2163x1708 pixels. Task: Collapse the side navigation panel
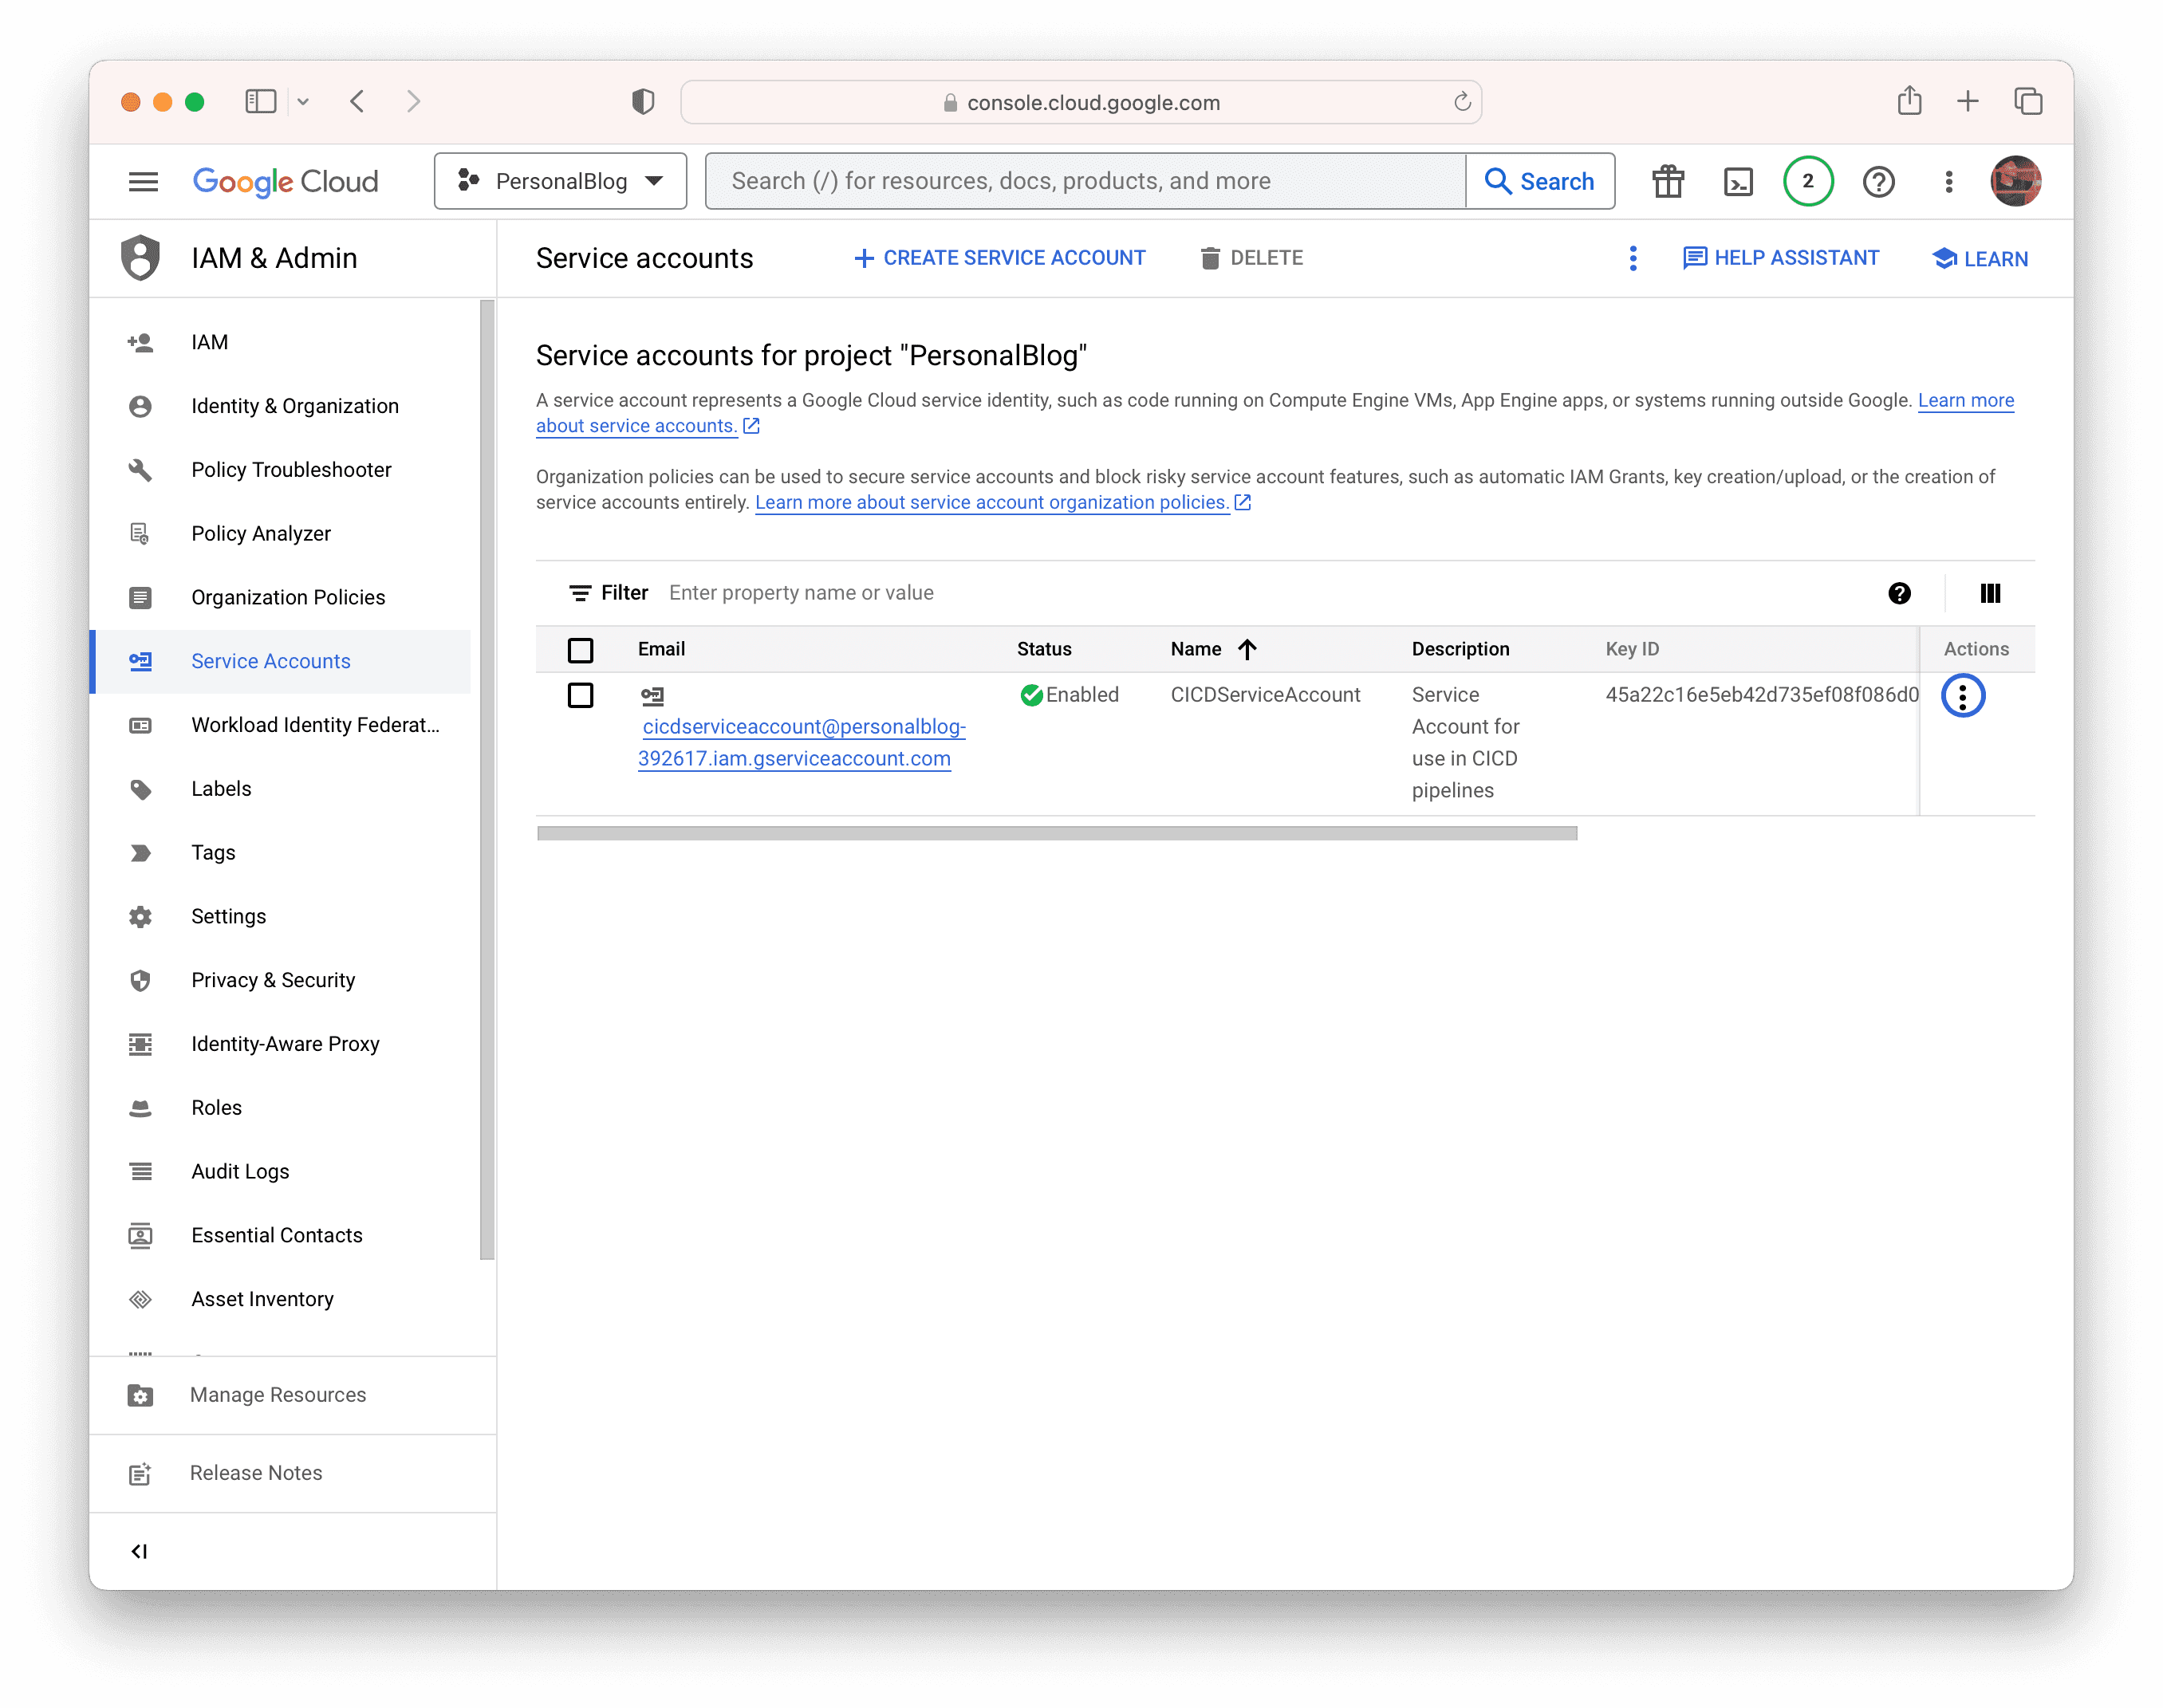(x=139, y=1551)
